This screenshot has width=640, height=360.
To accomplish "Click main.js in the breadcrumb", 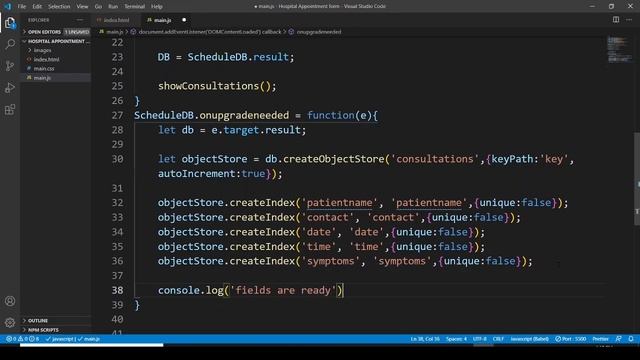I will pyautogui.click(x=115, y=32).
